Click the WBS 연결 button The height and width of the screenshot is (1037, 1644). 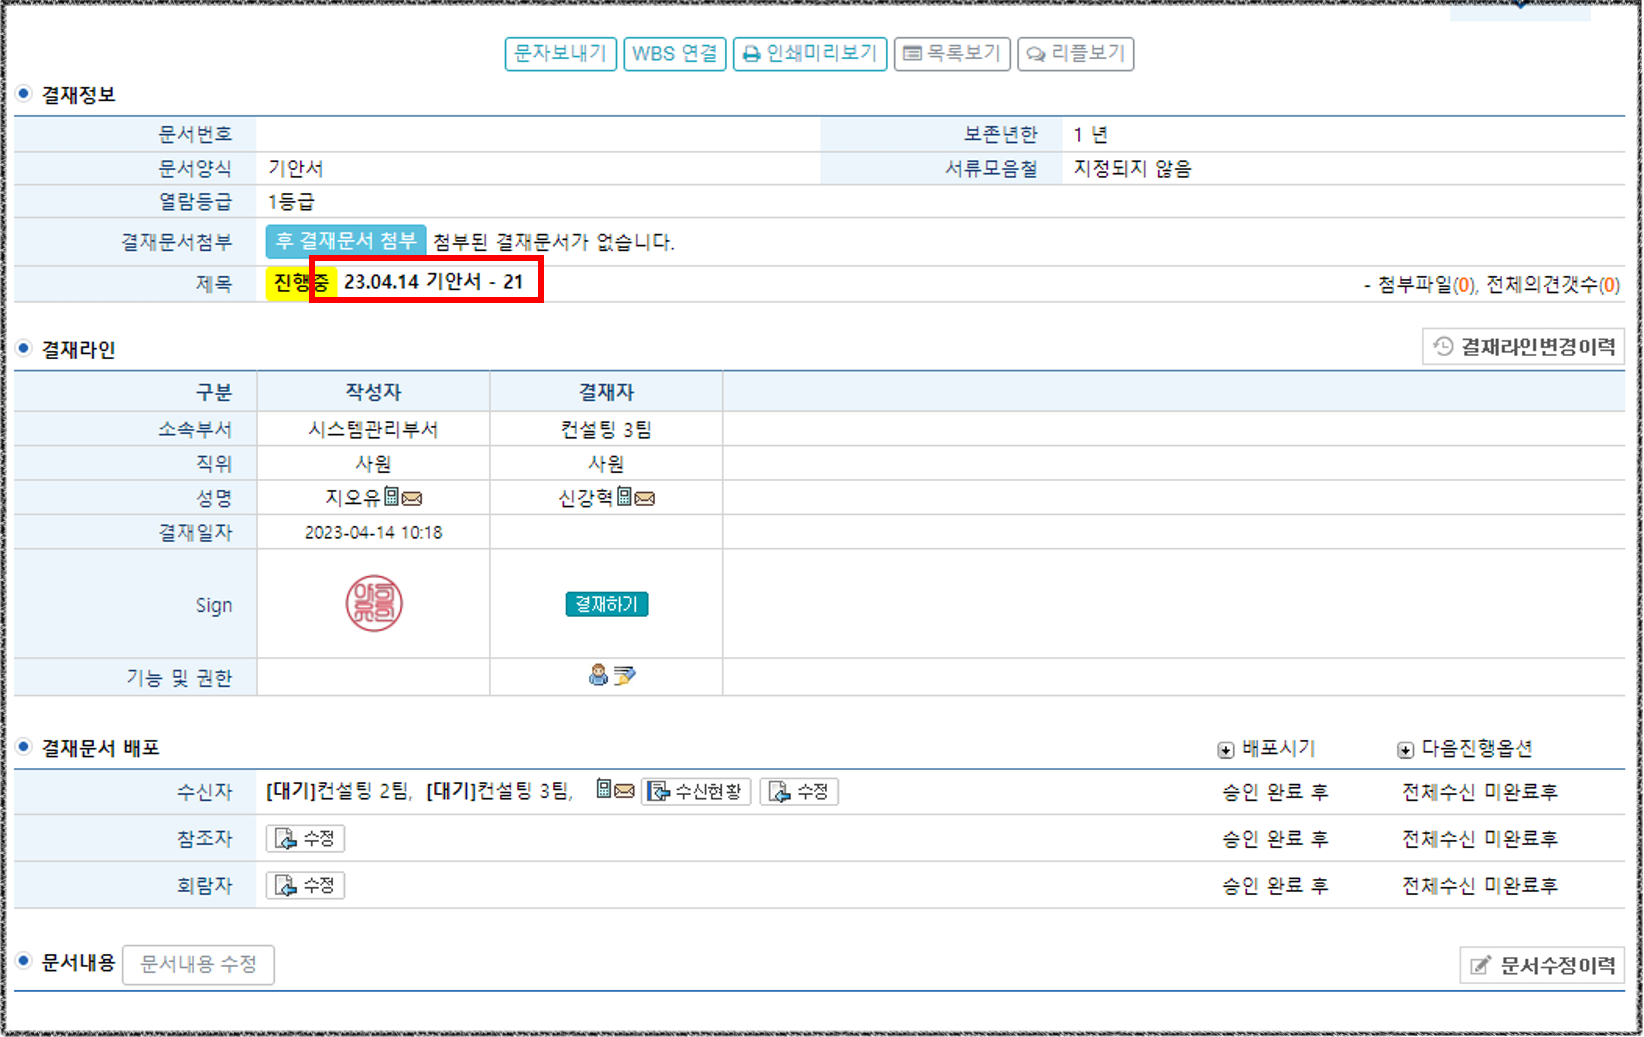point(675,53)
